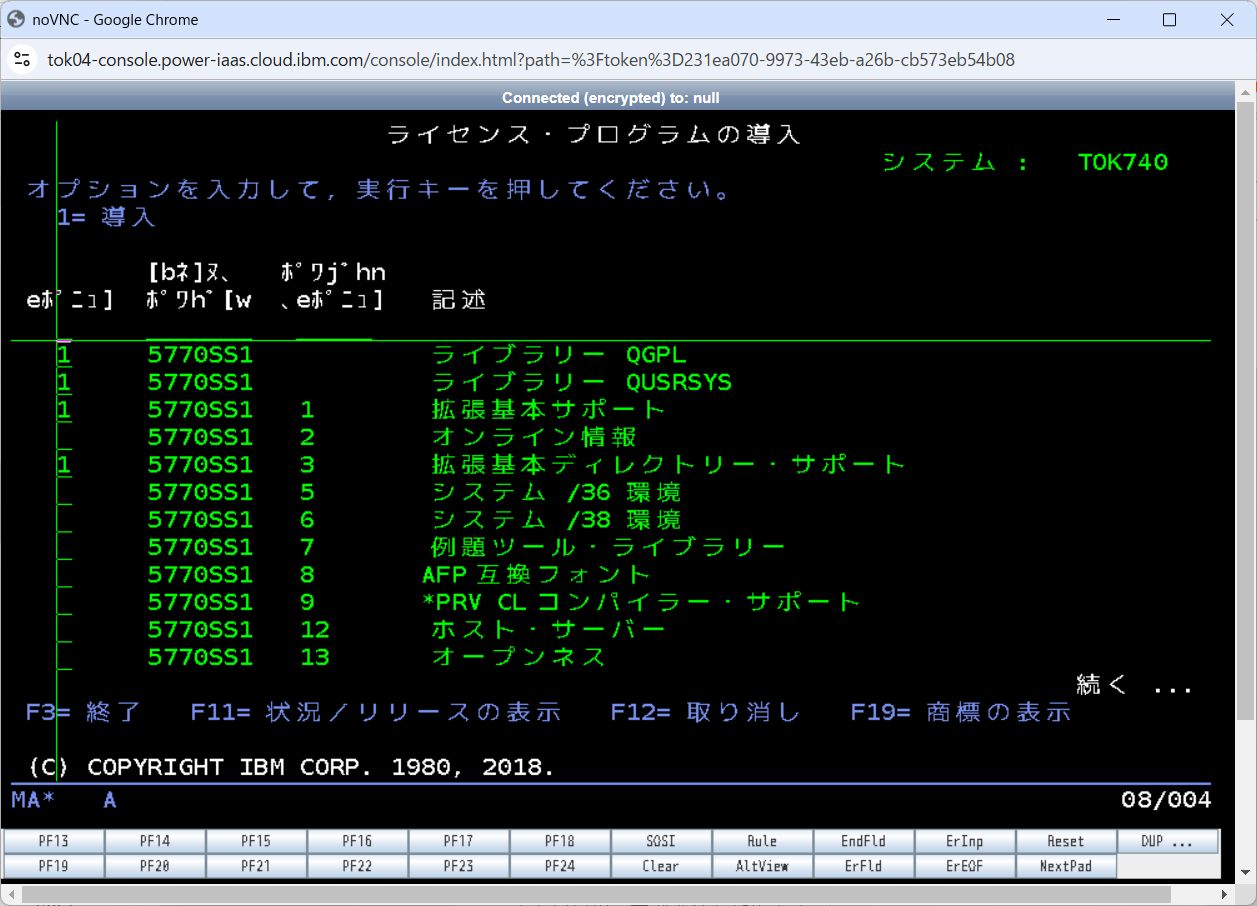Screen dimensions: 1257x906
Task: Click the Clear key button
Action: coord(661,866)
